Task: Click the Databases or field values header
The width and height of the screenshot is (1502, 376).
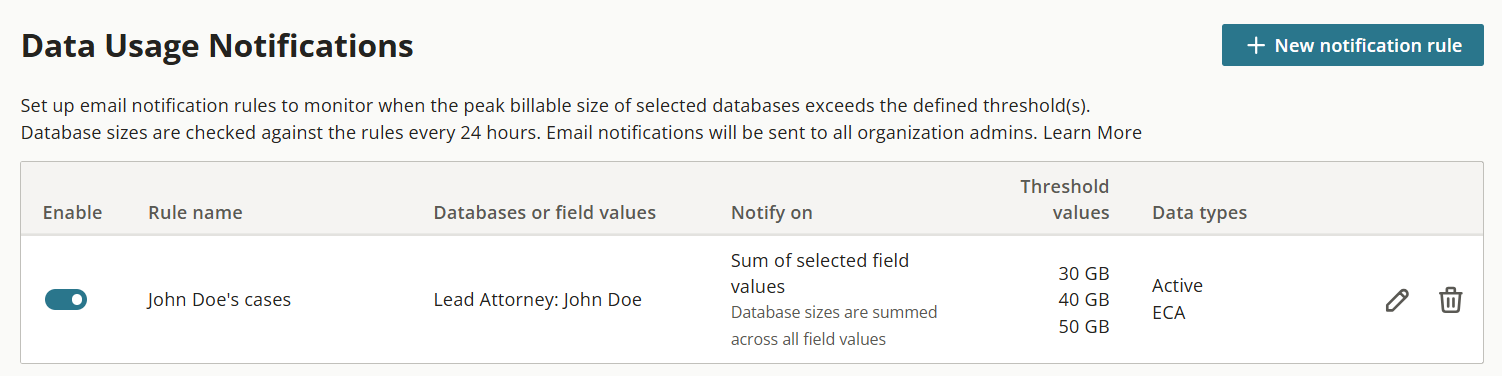Action: (544, 212)
